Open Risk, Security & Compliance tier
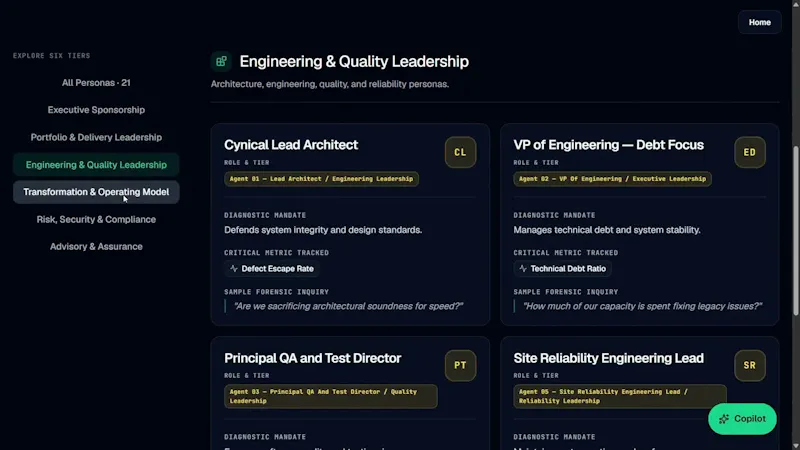 [96, 219]
